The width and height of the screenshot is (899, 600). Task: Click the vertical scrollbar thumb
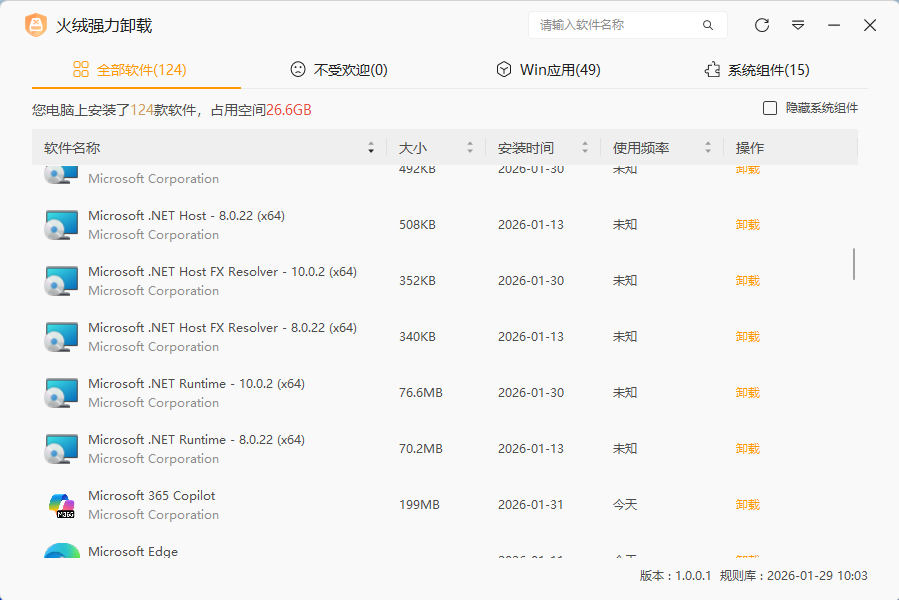(853, 264)
